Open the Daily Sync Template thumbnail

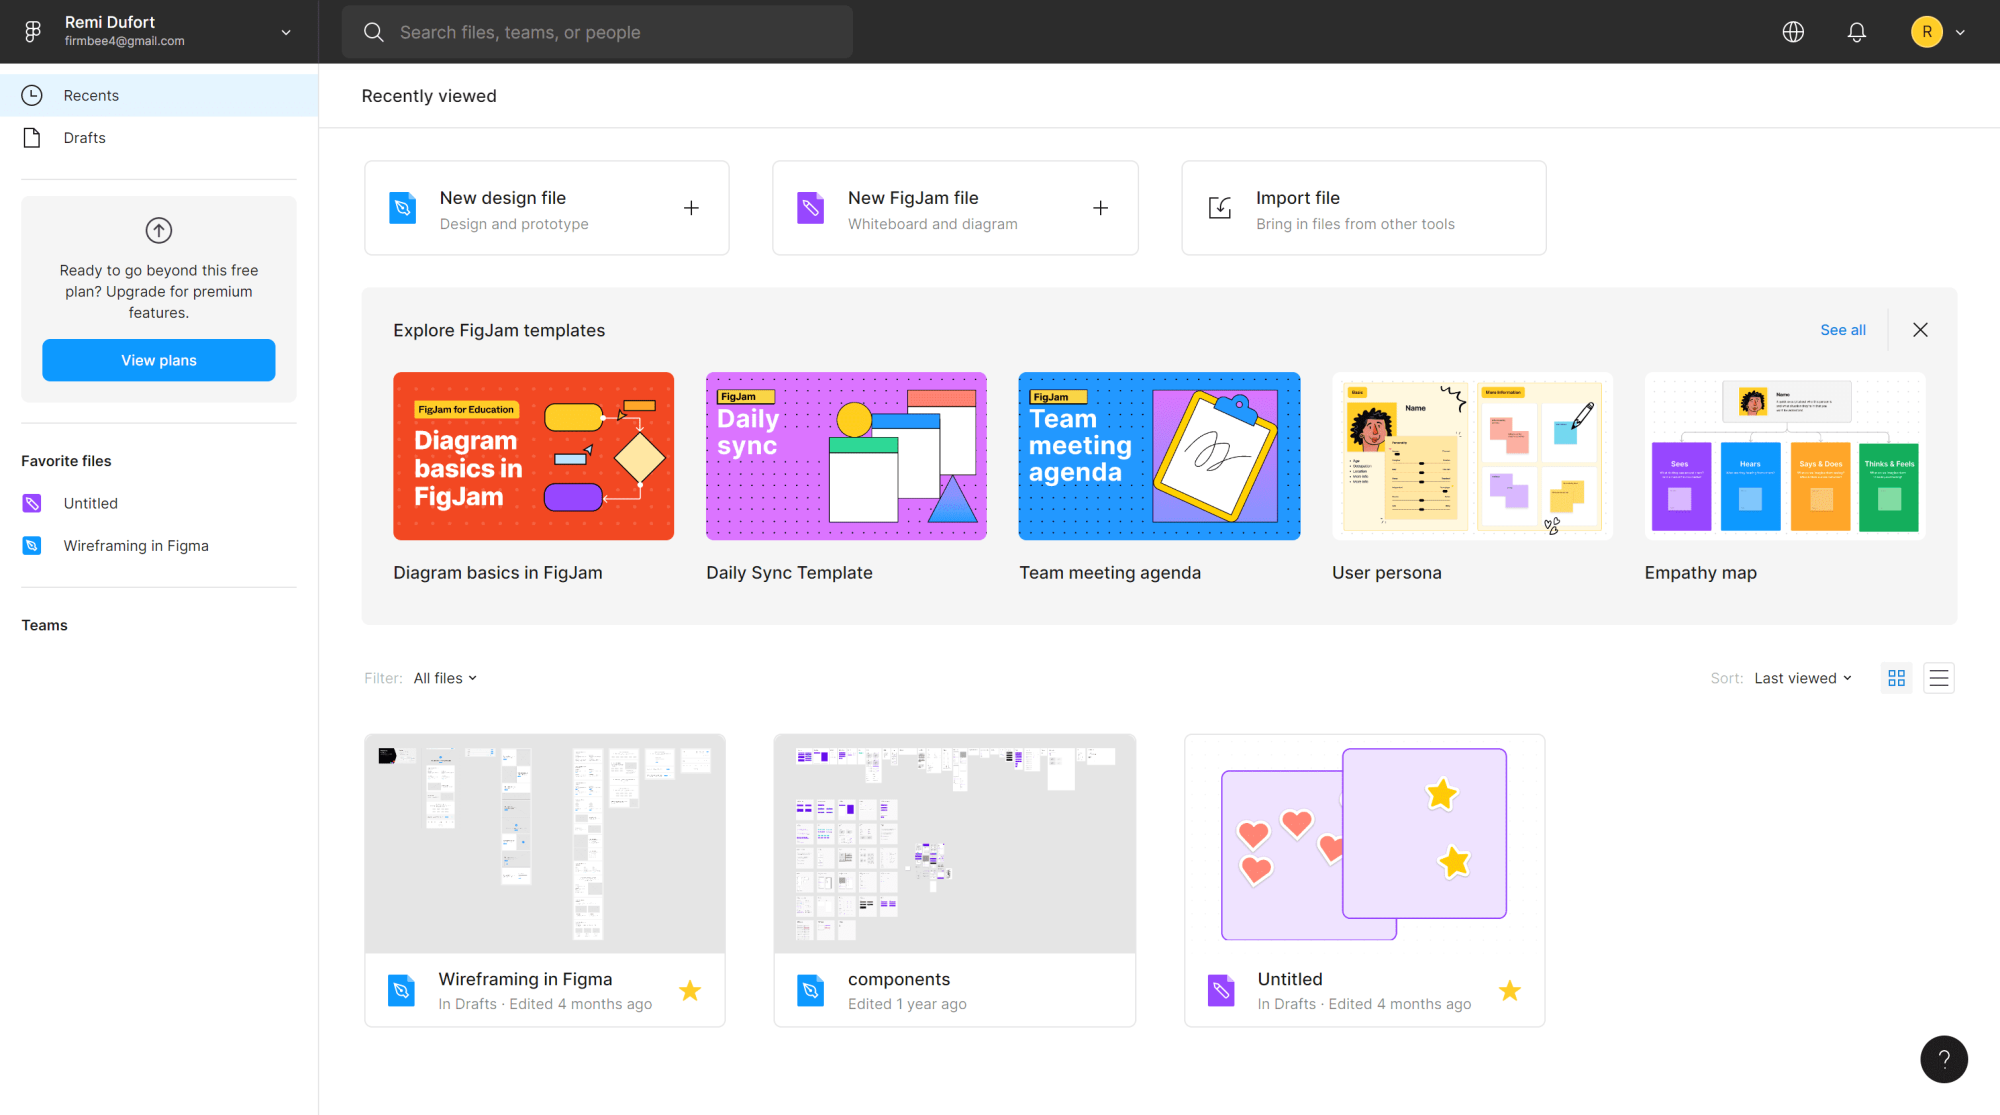[846, 456]
